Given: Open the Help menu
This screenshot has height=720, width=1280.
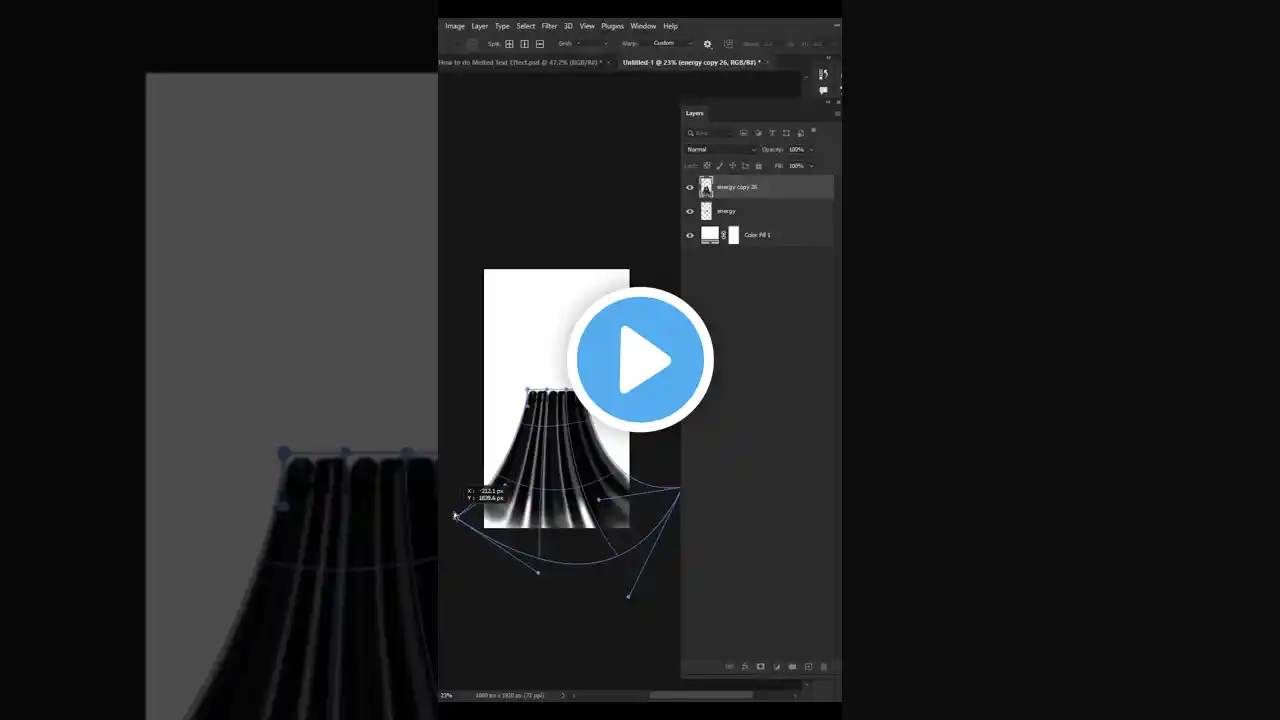Looking at the screenshot, I should [670, 26].
